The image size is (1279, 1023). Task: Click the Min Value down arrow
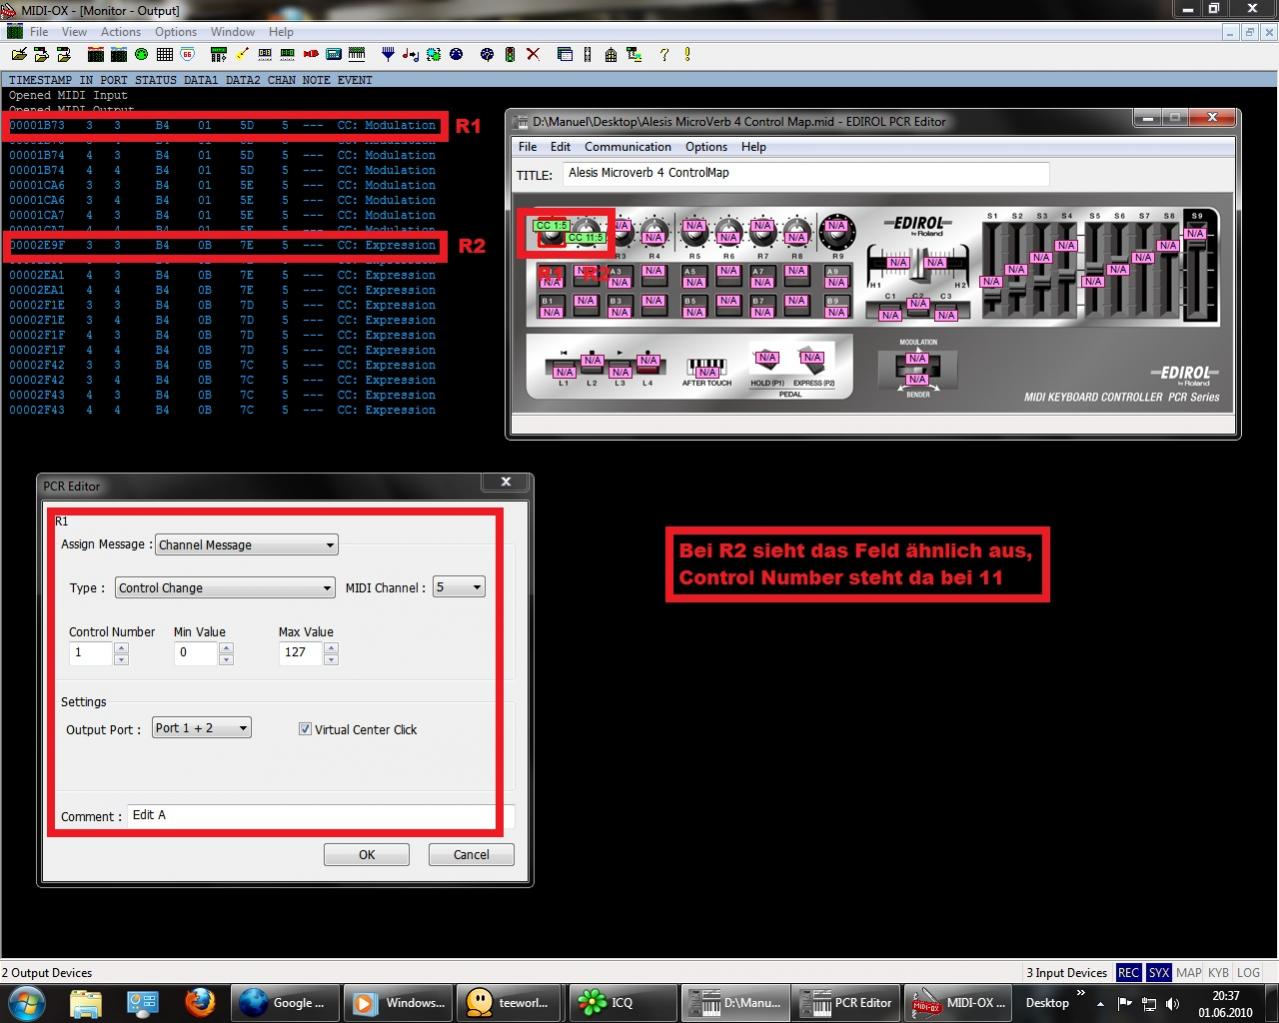point(226,660)
